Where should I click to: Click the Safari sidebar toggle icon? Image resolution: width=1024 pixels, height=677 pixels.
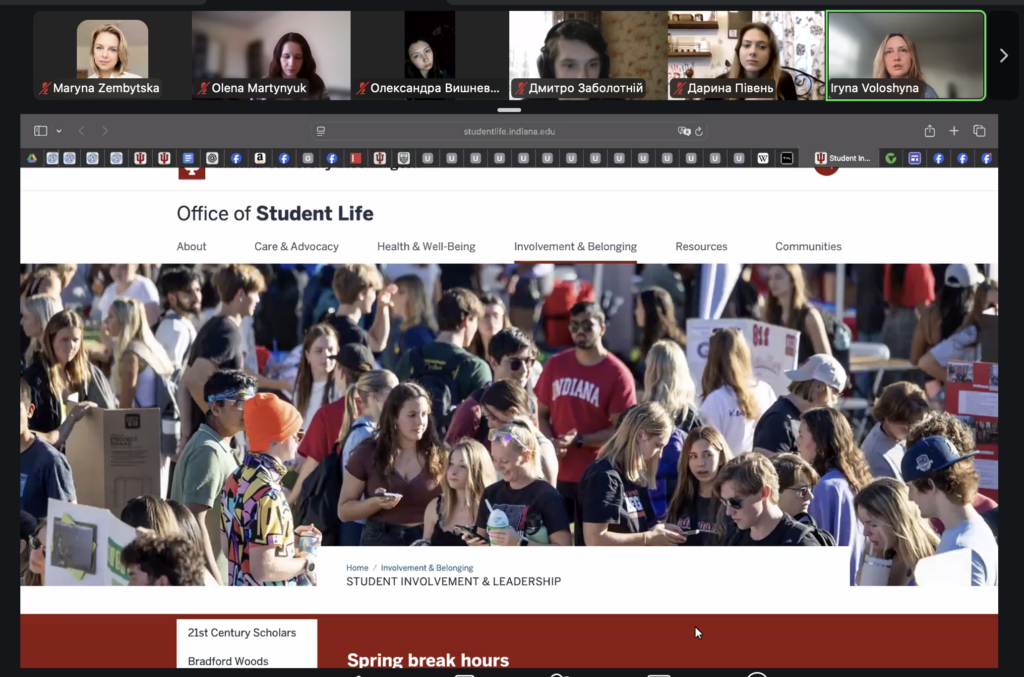click(x=40, y=131)
